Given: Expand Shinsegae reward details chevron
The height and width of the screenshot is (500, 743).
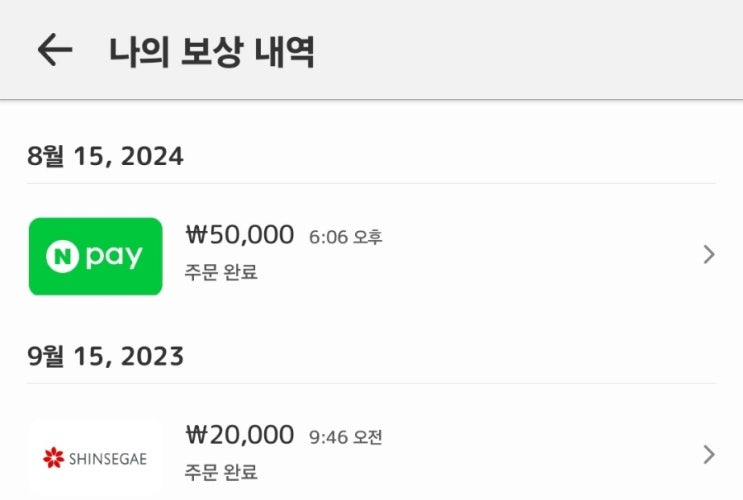Looking at the screenshot, I should coord(709,455).
